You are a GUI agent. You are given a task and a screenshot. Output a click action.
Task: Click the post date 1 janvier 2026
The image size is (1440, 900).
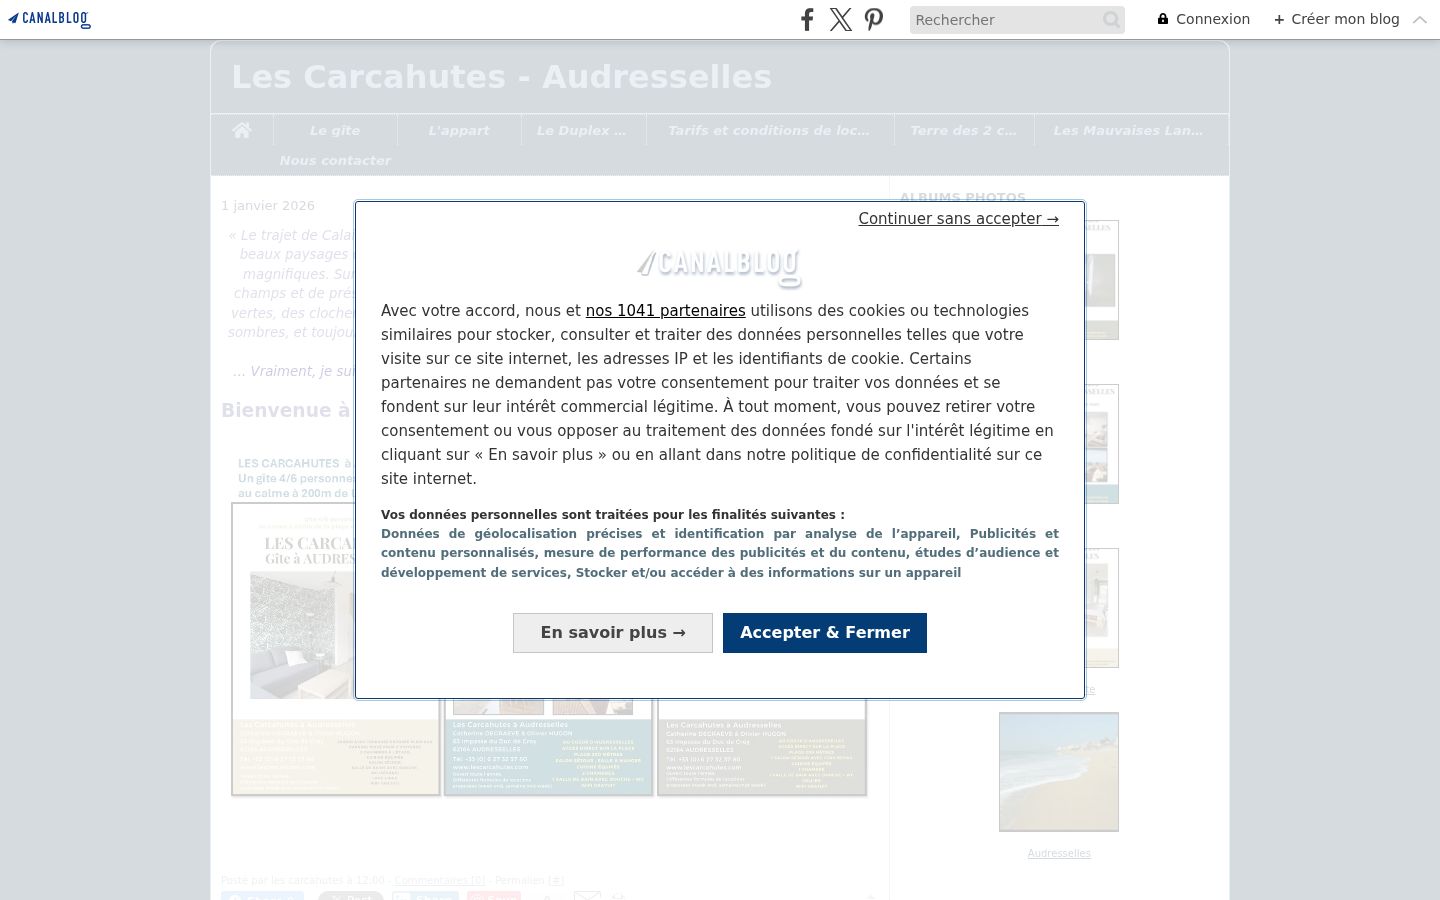click(268, 206)
